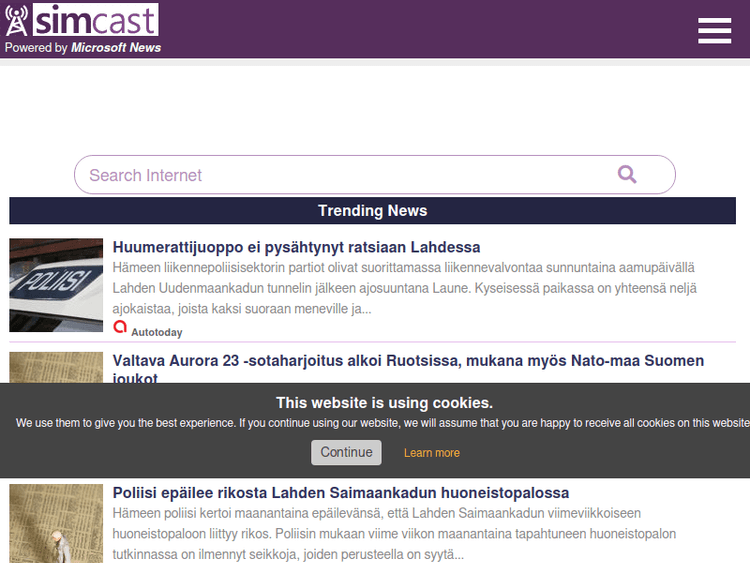Image resolution: width=750 pixels, height=563 pixels.
Task: Open the Valtava Aurora 23 -sotaharjoitus headline
Action: (408, 361)
